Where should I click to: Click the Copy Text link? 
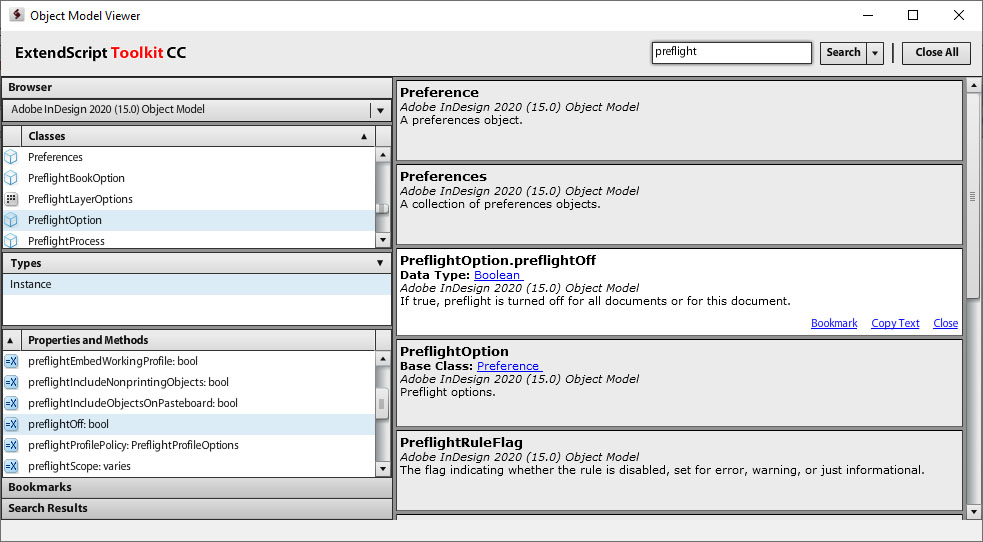tap(895, 323)
